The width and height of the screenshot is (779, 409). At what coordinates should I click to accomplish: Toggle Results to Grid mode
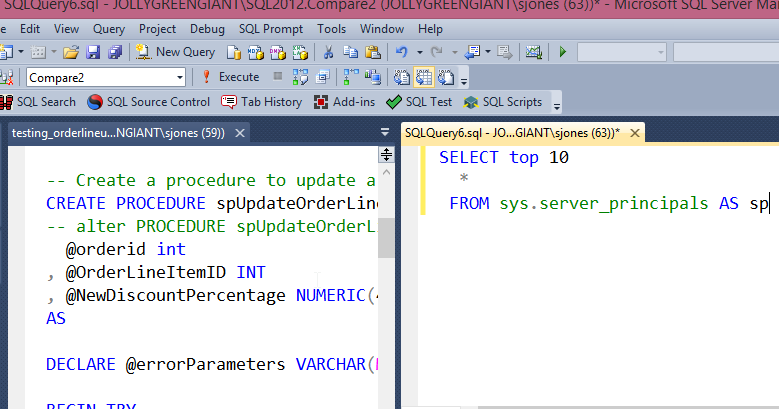pos(423,77)
